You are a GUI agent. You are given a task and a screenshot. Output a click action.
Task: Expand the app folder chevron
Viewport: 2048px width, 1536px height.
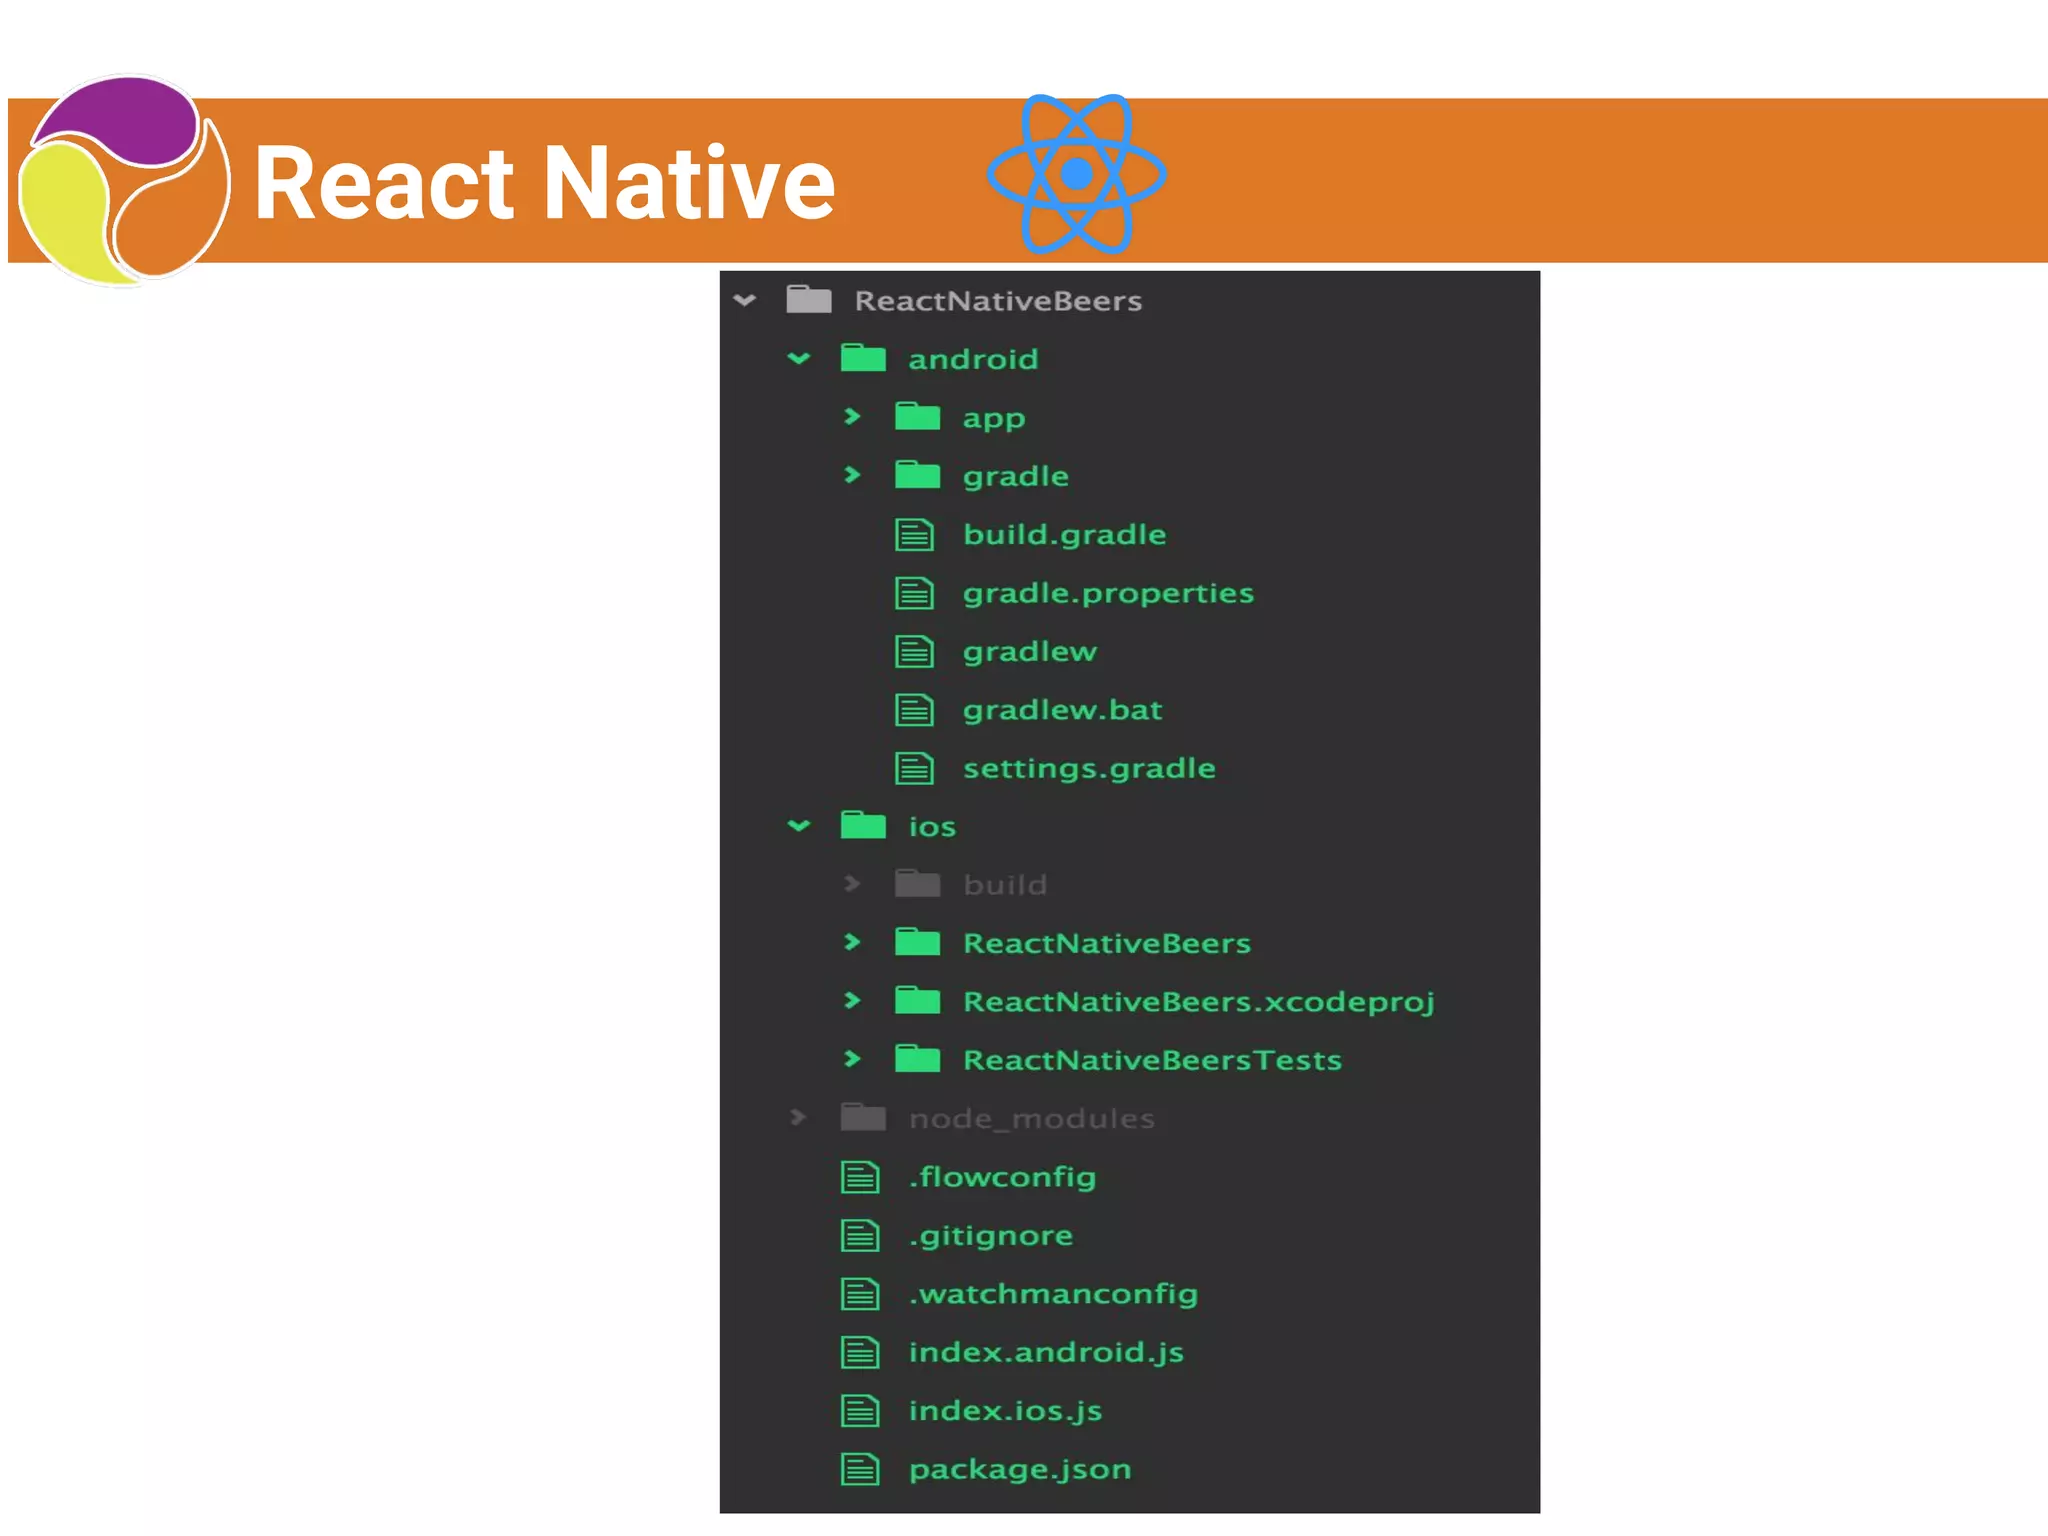tap(853, 416)
